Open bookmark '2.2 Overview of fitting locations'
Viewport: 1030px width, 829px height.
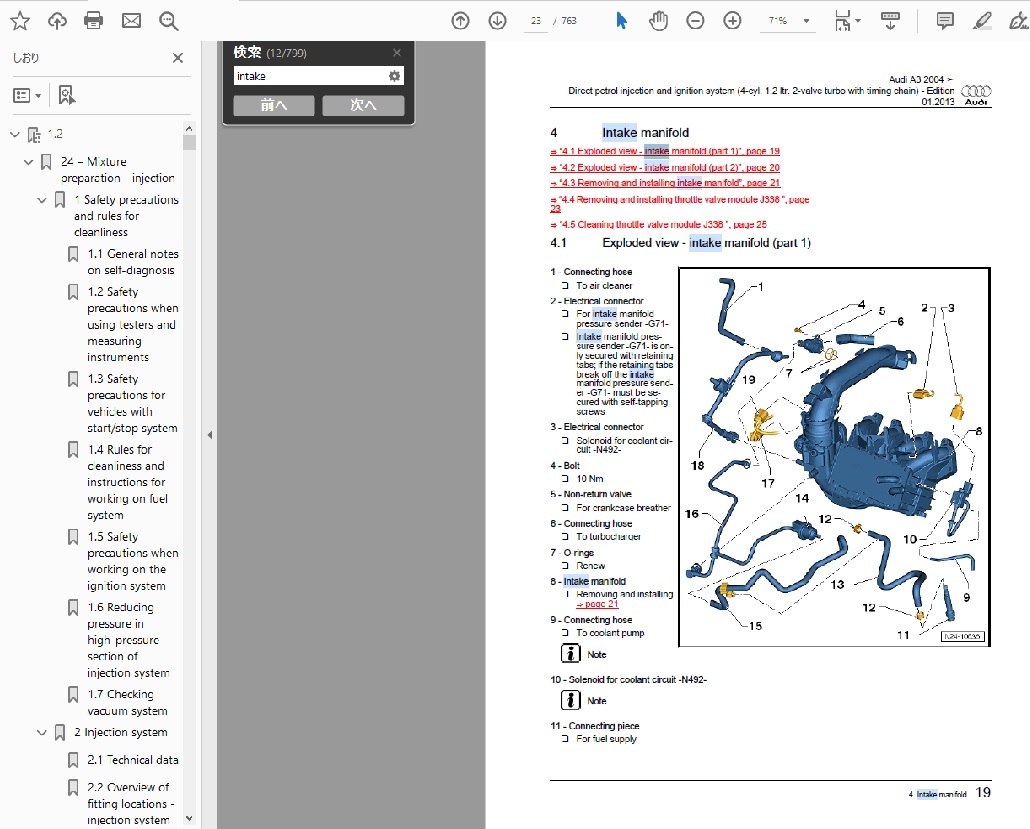tap(131, 803)
